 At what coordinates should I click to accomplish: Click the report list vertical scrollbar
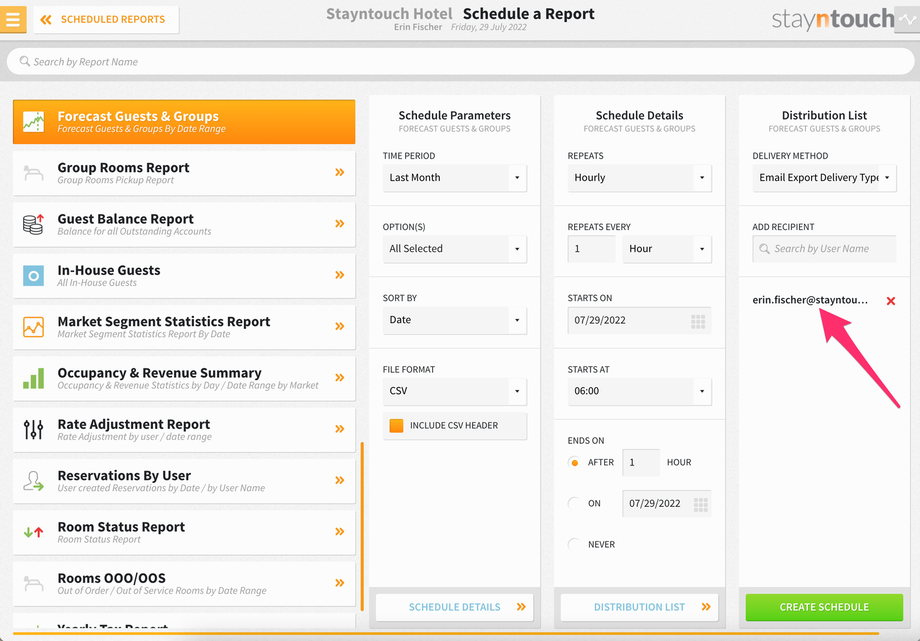[362, 526]
